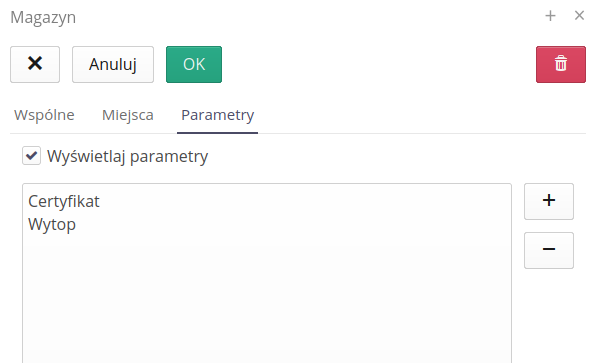The width and height of the screenshot is (594, 363).
Task: Confirm with the green OK button
Action: point(194,64)
